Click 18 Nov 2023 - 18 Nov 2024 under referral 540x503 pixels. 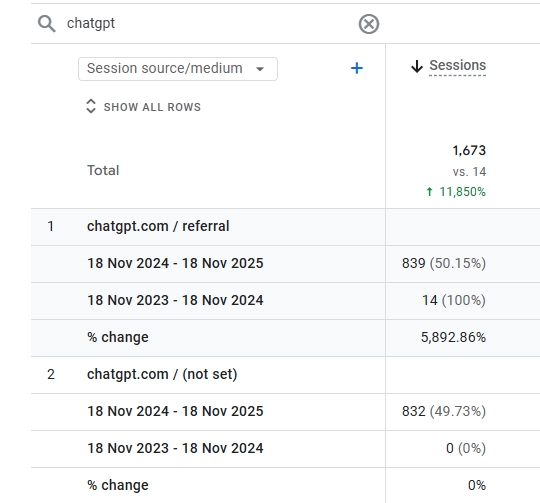(175, 300)
